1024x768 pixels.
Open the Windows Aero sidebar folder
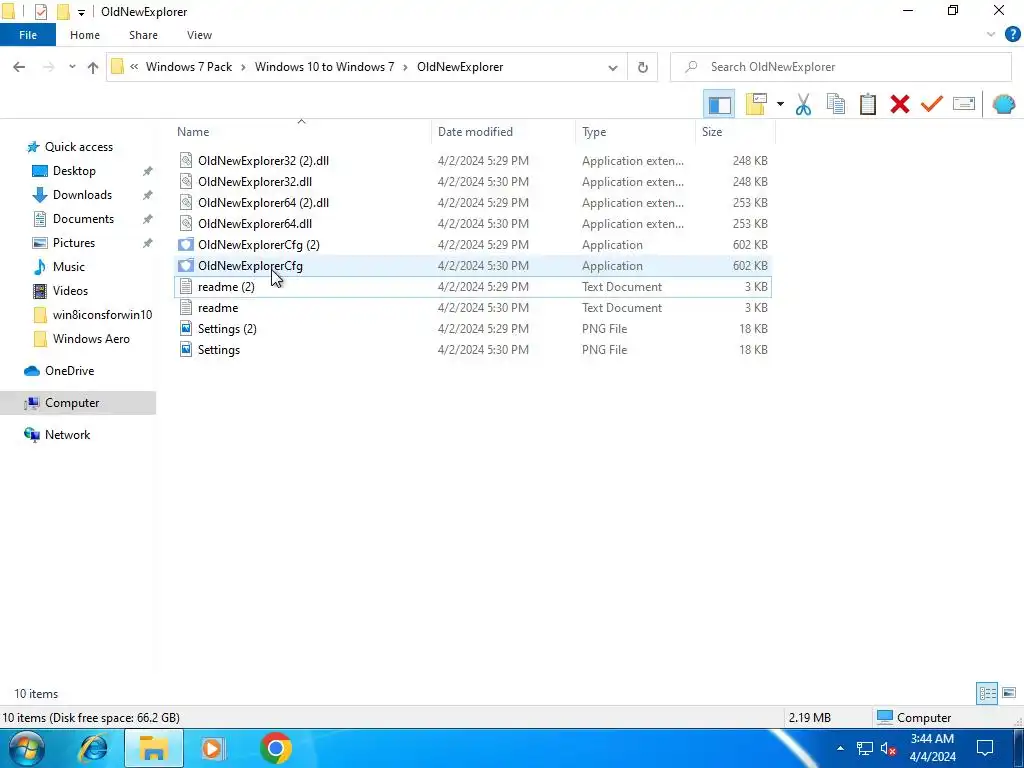91,339
